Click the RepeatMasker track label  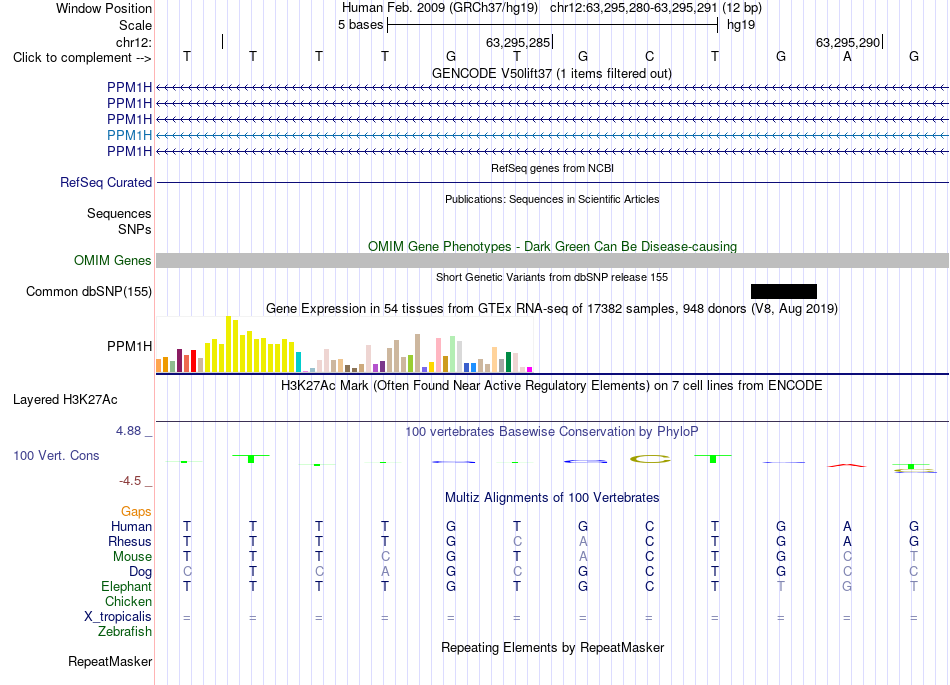(110, 661)
